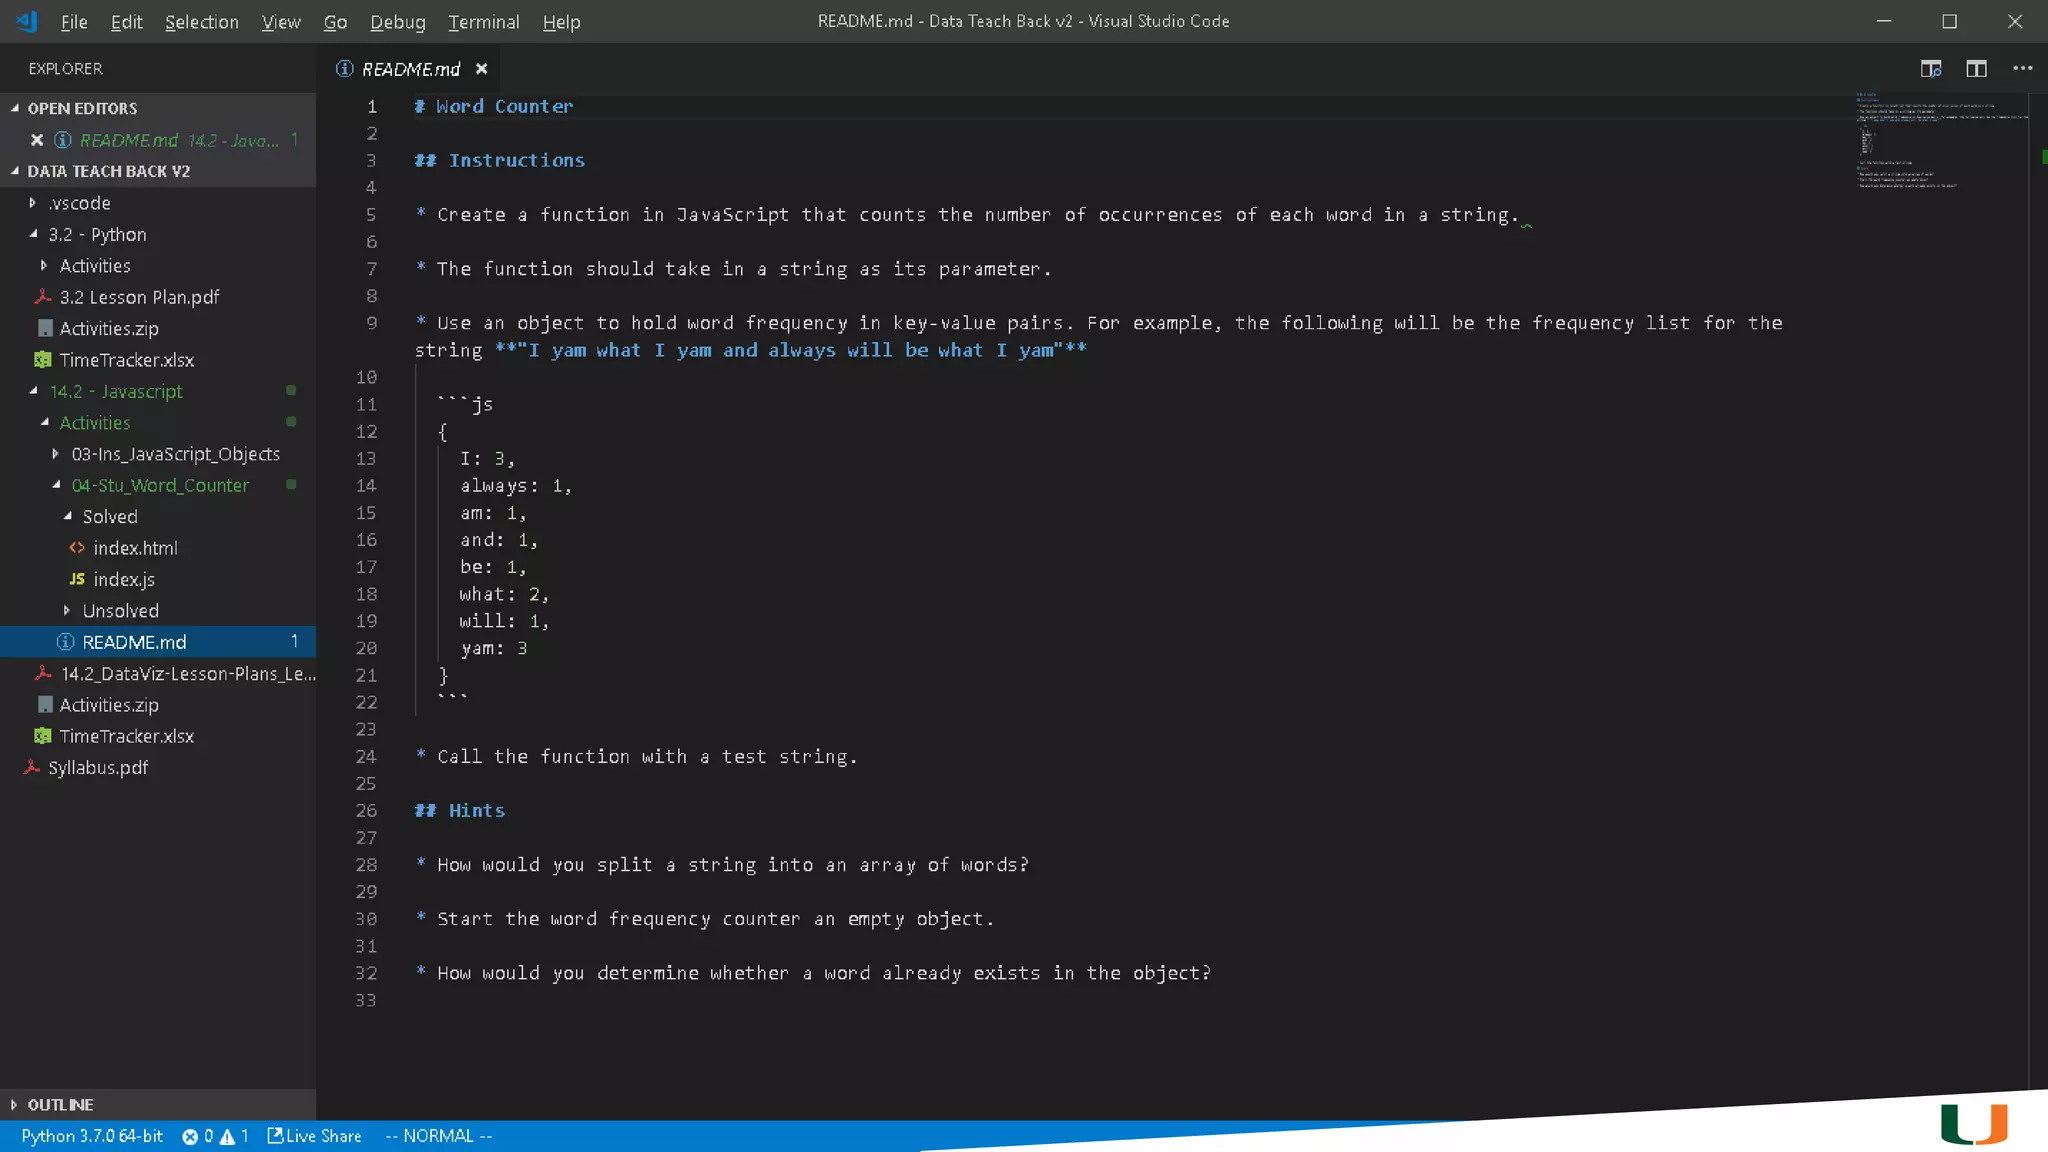Click the errors and warnings status icon
Screen dimensions: 2048x1152
coord(214,1136)
